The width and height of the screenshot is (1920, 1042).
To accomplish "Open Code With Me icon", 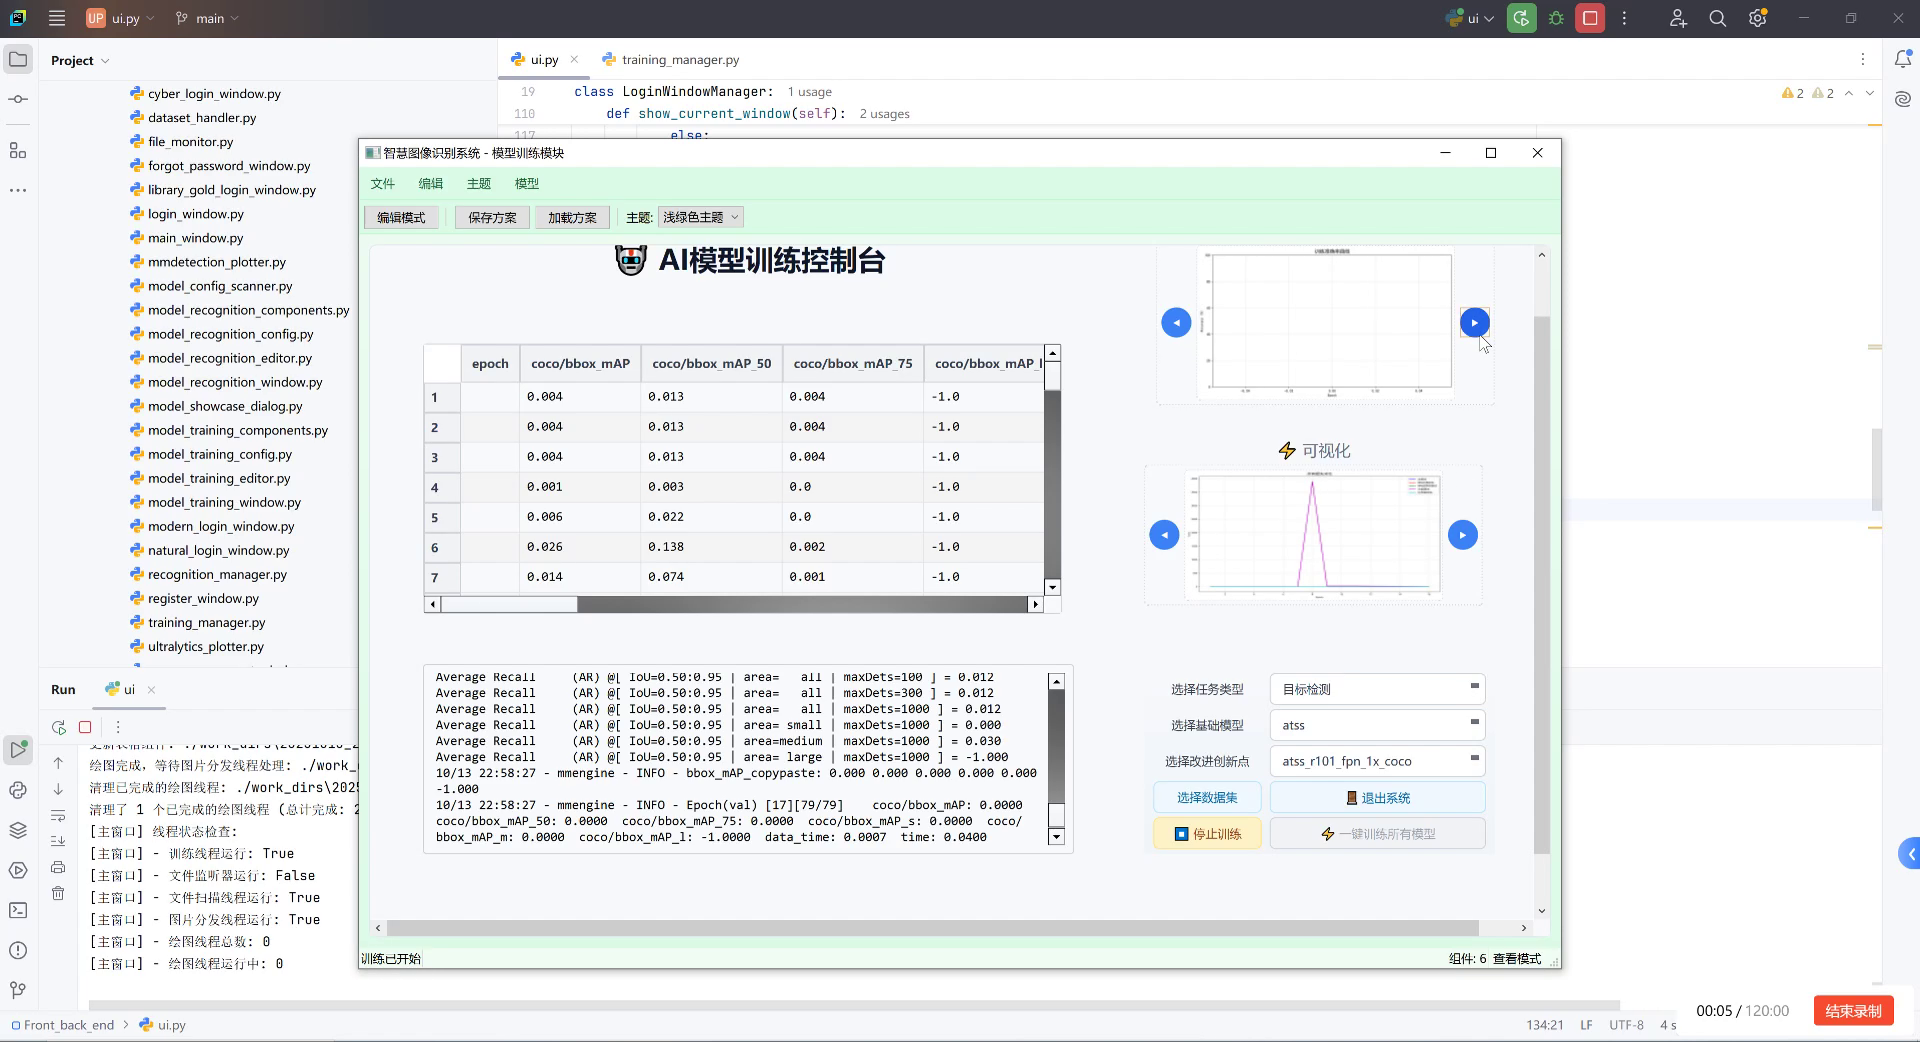I will (x=1678, y=18).
